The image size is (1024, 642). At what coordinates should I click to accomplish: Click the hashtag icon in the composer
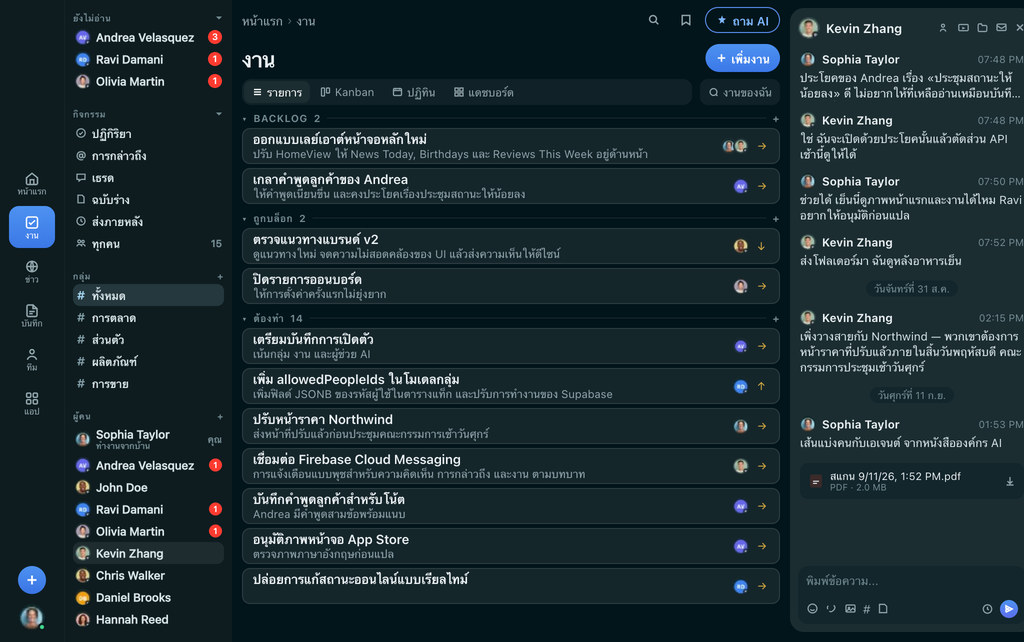point(867,609)
